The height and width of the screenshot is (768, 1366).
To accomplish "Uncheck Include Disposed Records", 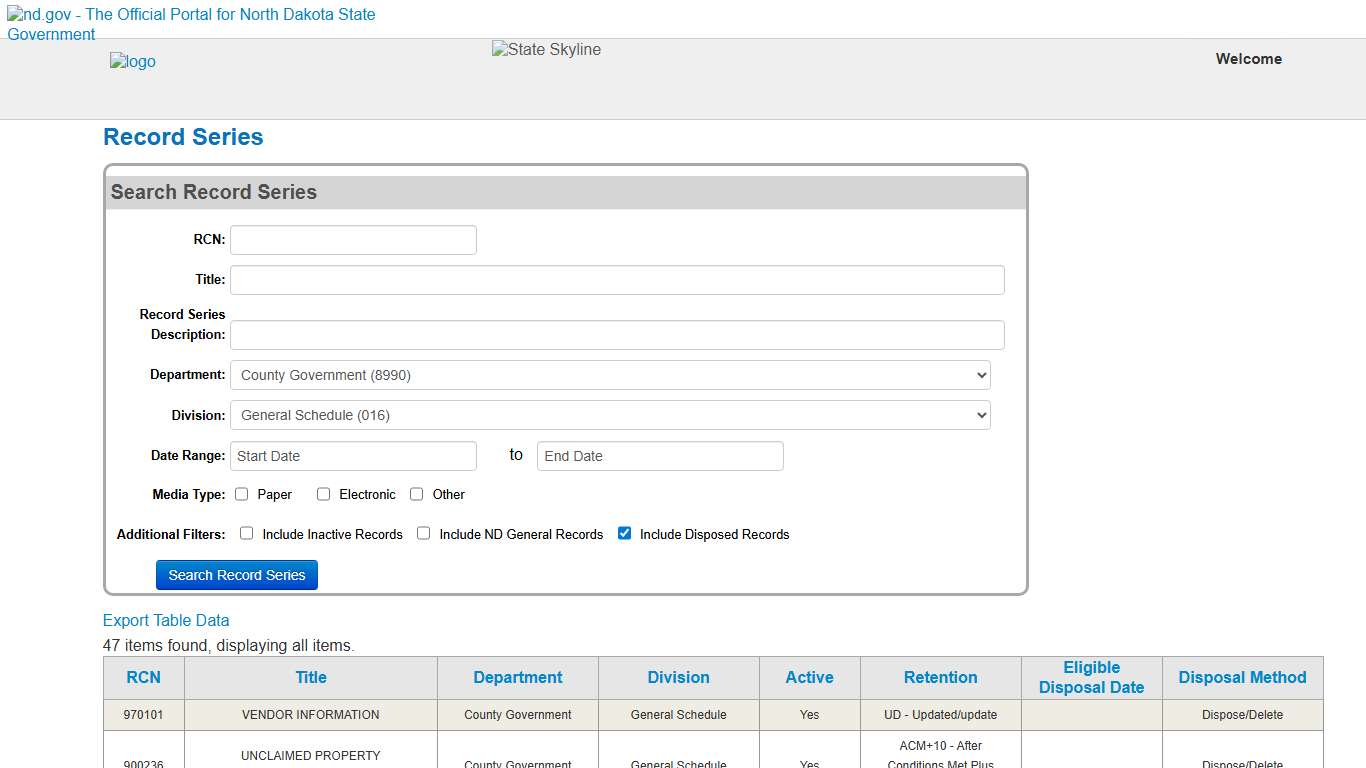I will [x=624, y=533].
